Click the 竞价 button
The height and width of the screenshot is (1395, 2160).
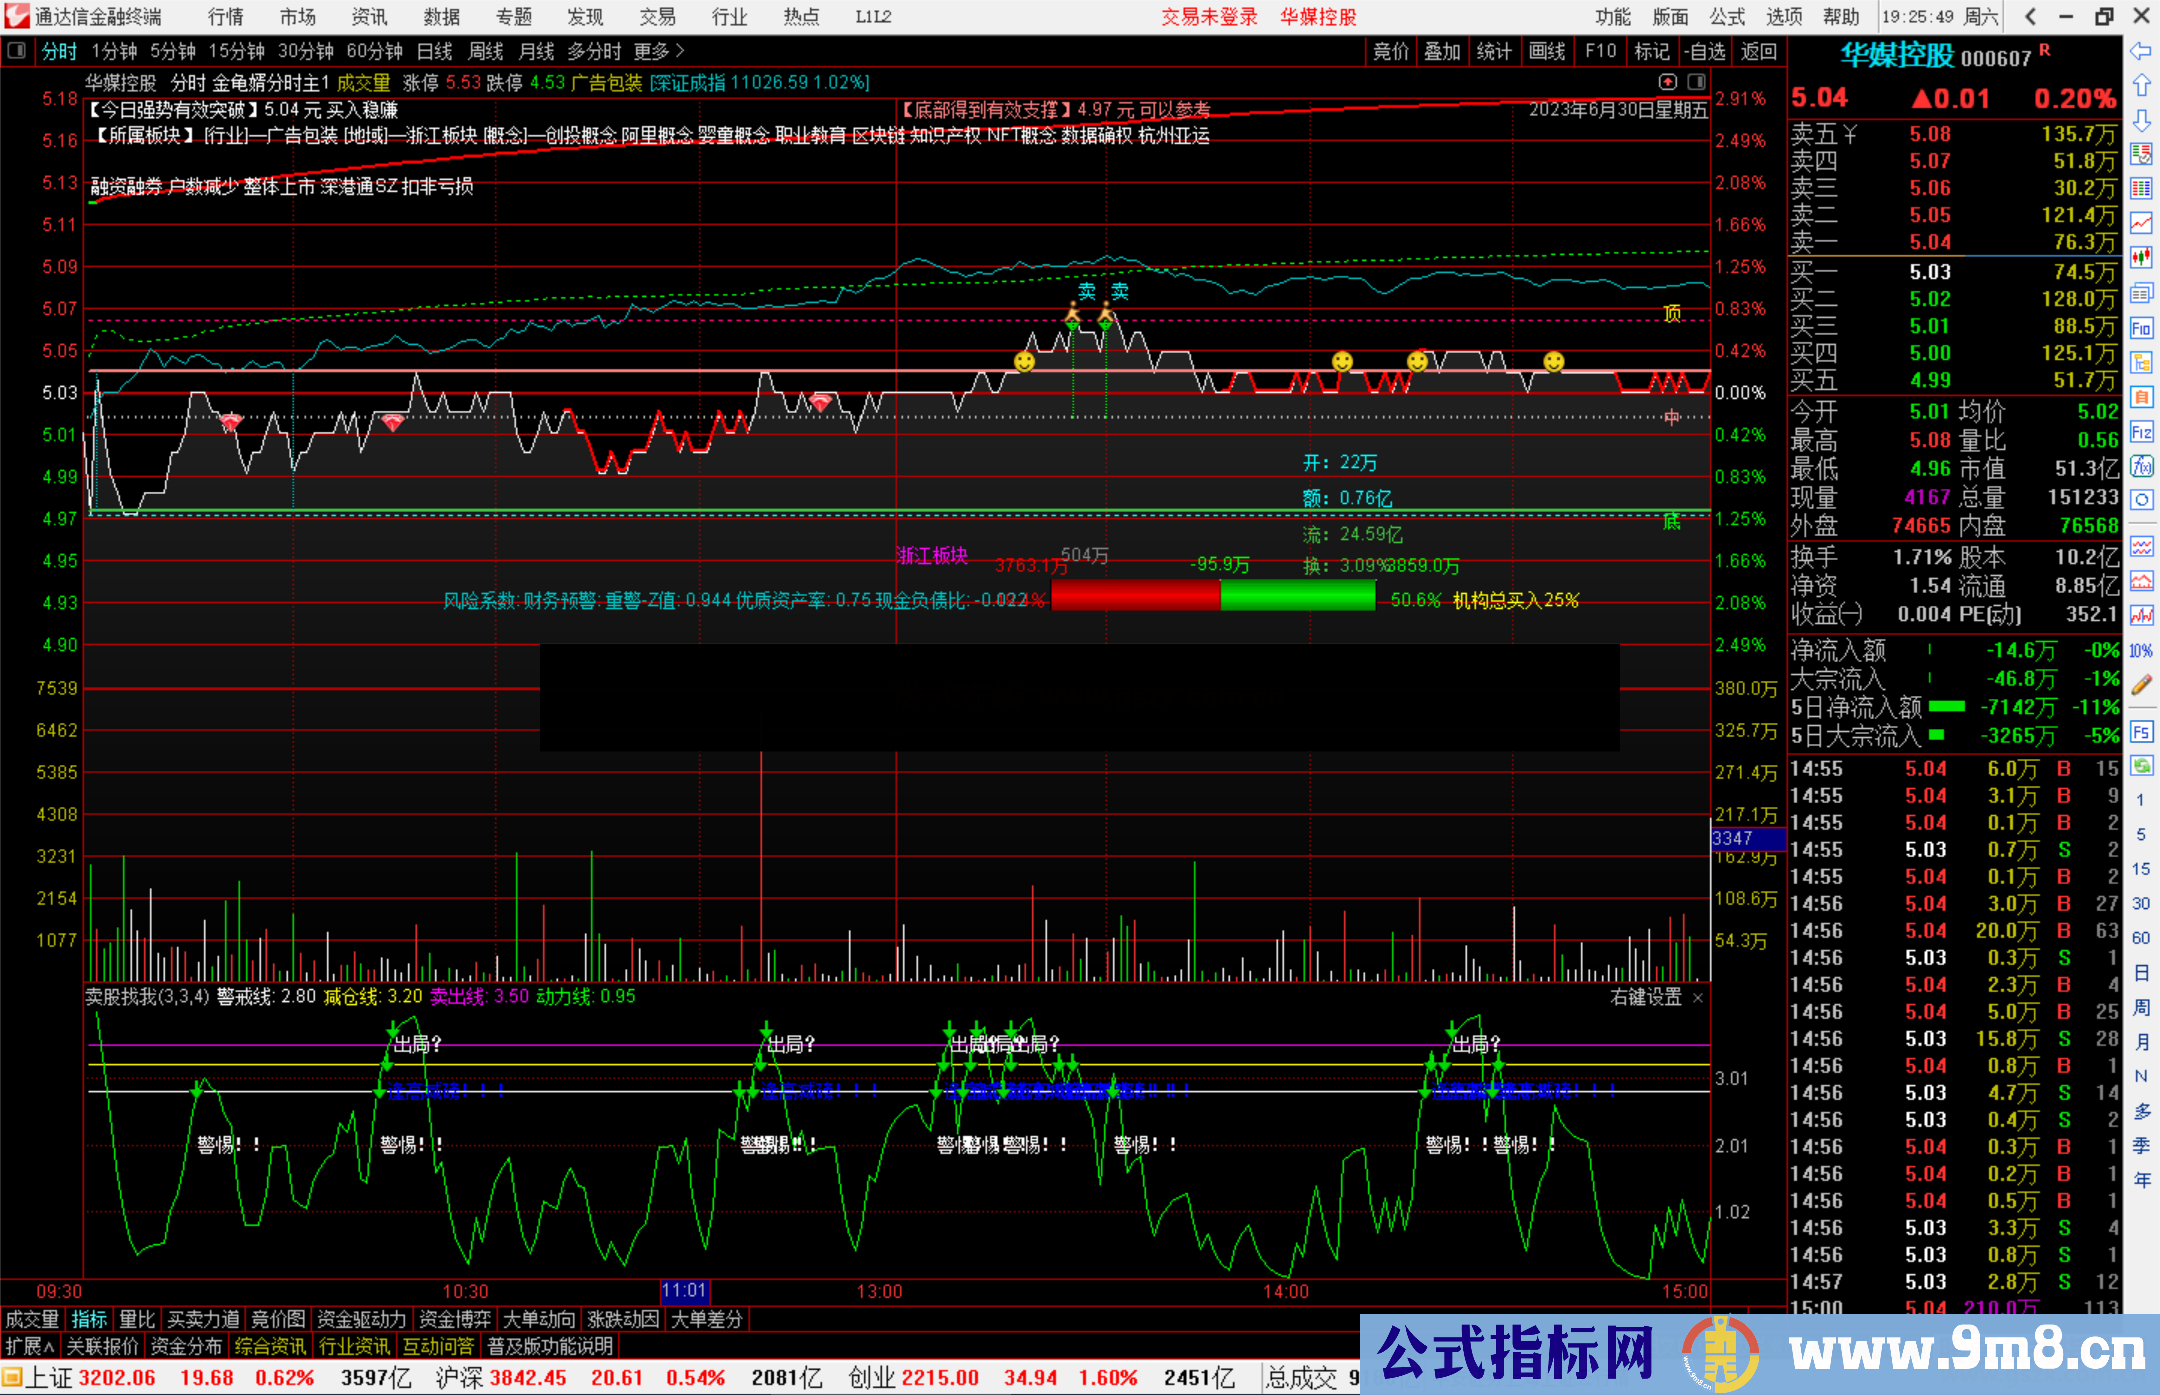point(1391,51)
